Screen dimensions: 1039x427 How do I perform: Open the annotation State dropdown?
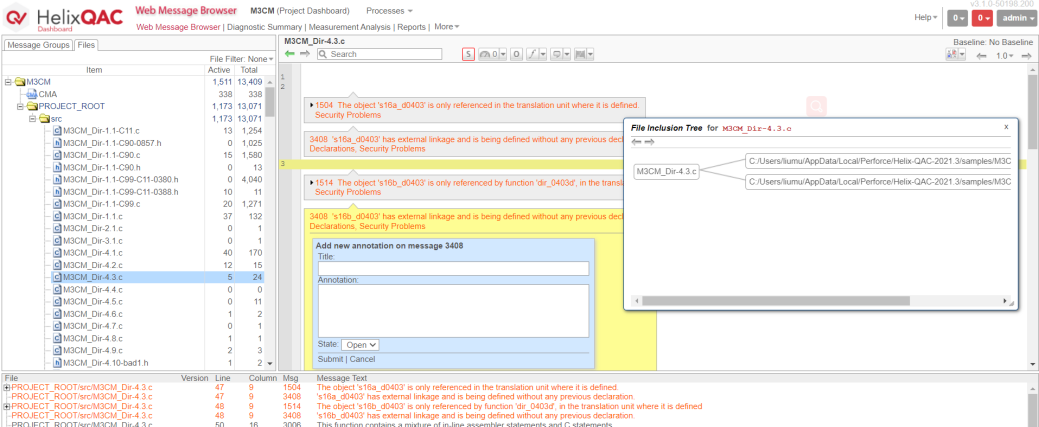click(x=360, y=345)
